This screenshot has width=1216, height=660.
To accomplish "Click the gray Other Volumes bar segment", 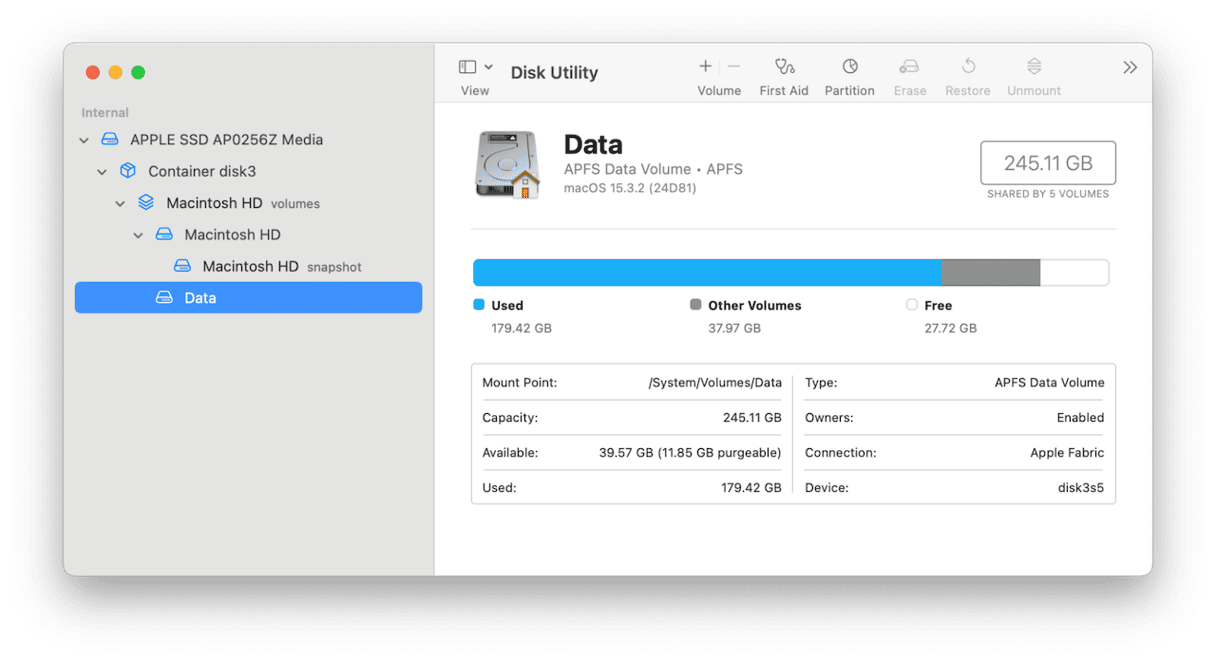I will (990, 272).
